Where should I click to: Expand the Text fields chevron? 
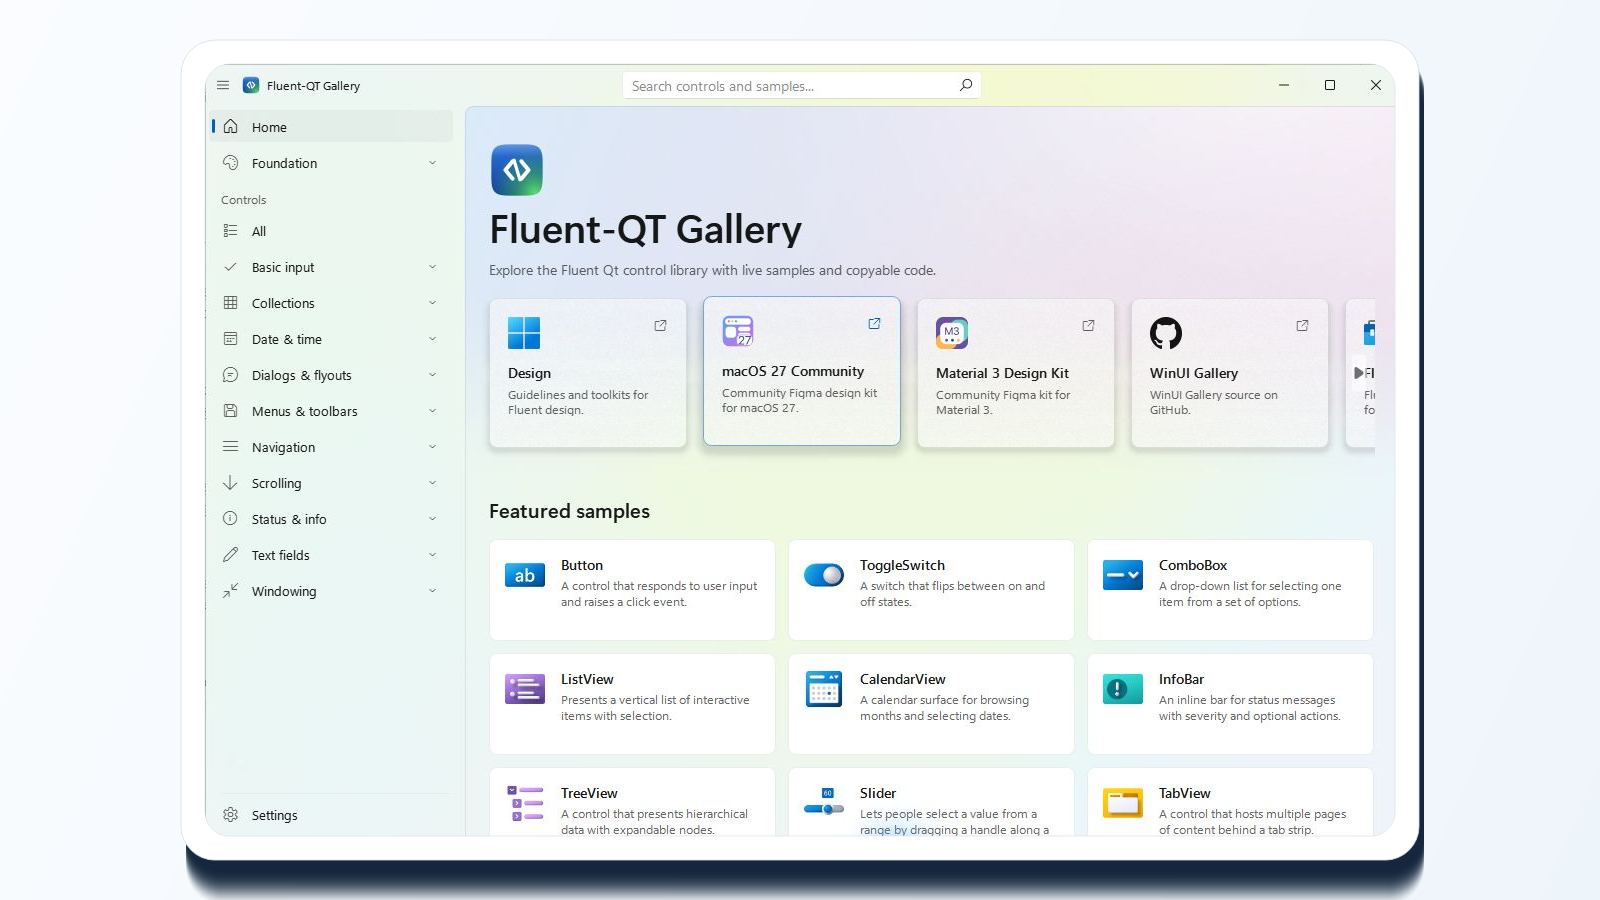(433, 555)
